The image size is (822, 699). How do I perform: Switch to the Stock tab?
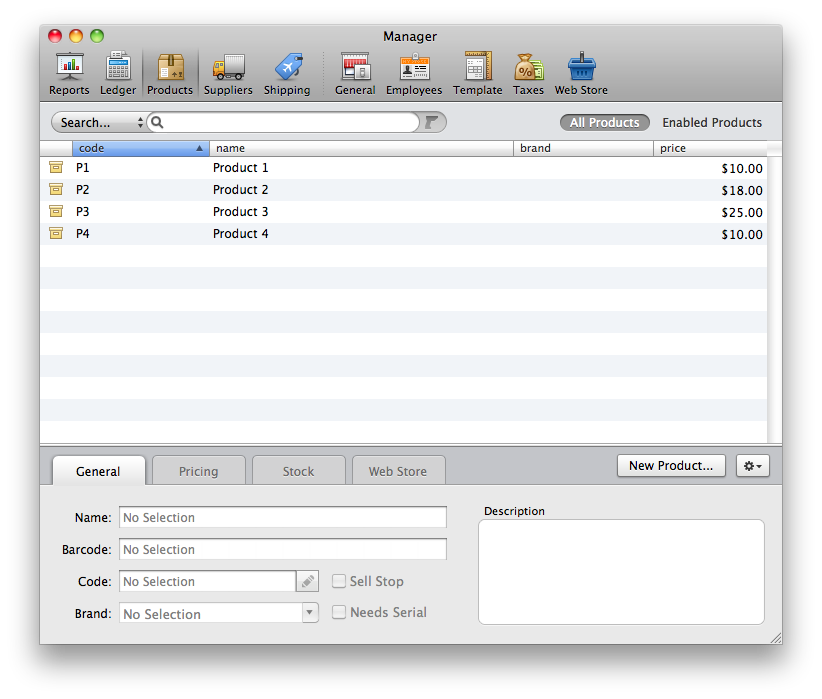[x=299, y=471]
